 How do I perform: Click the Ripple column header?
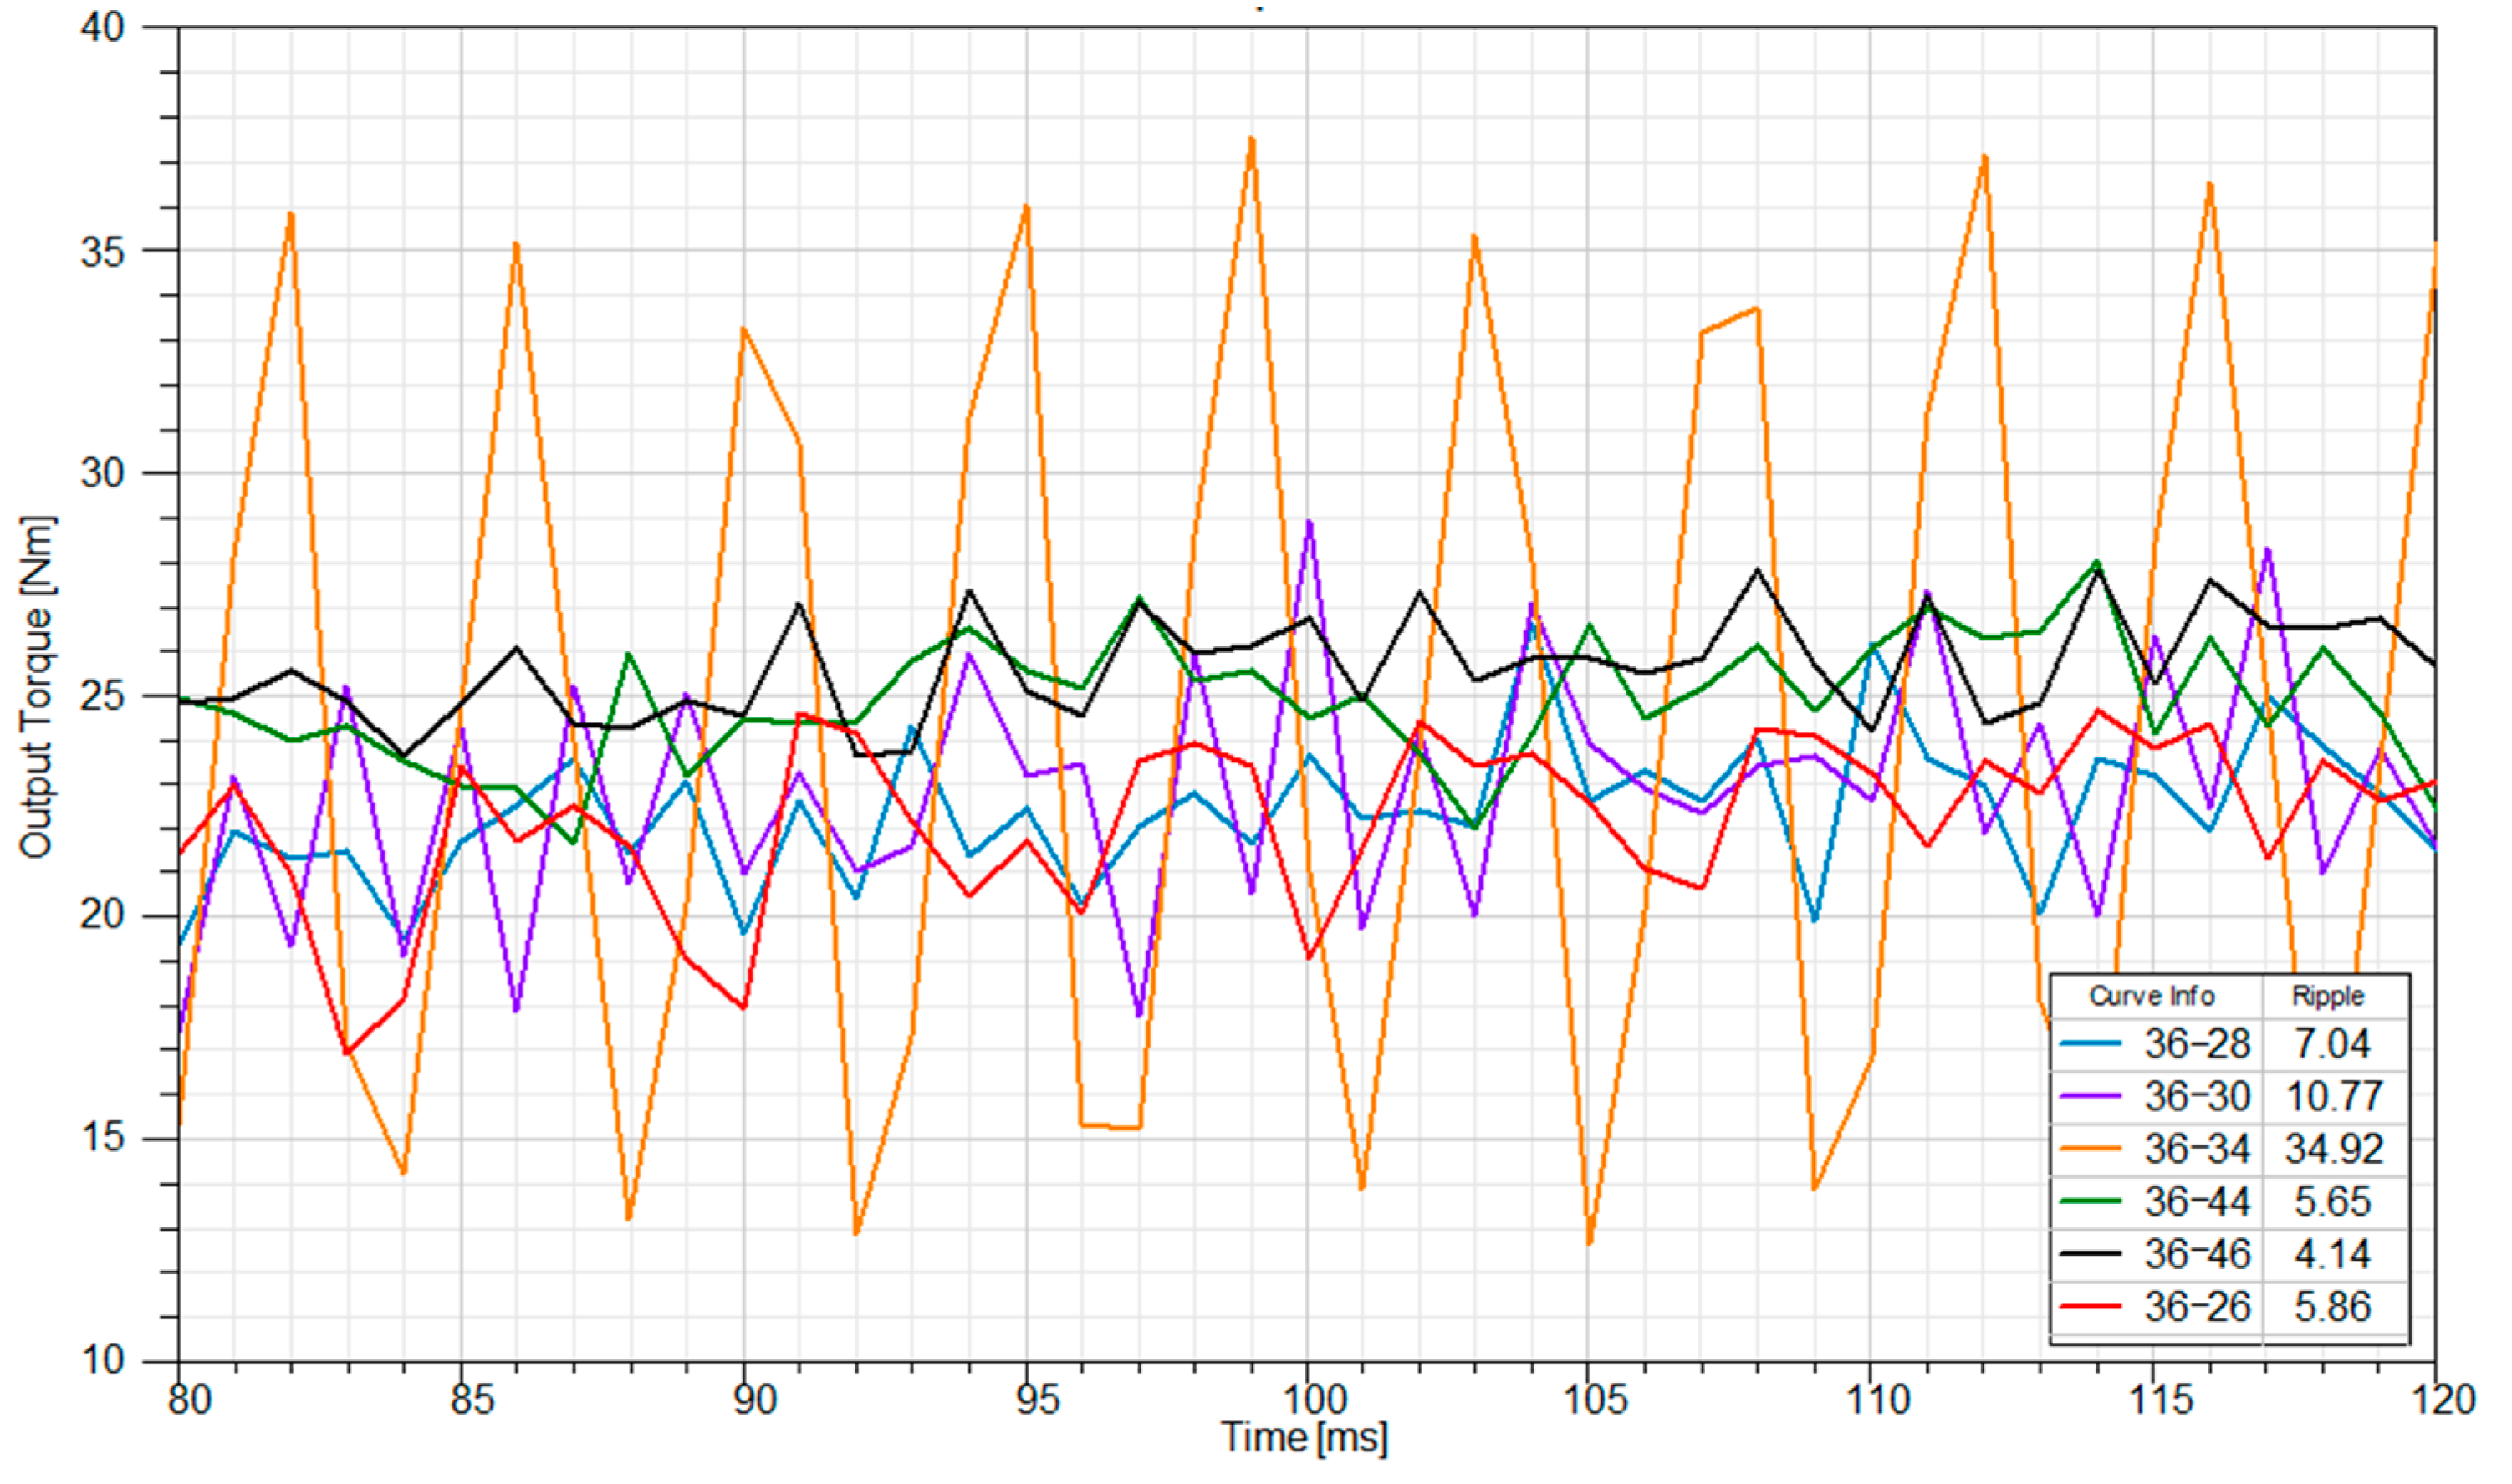click(x=2327, y=996)
